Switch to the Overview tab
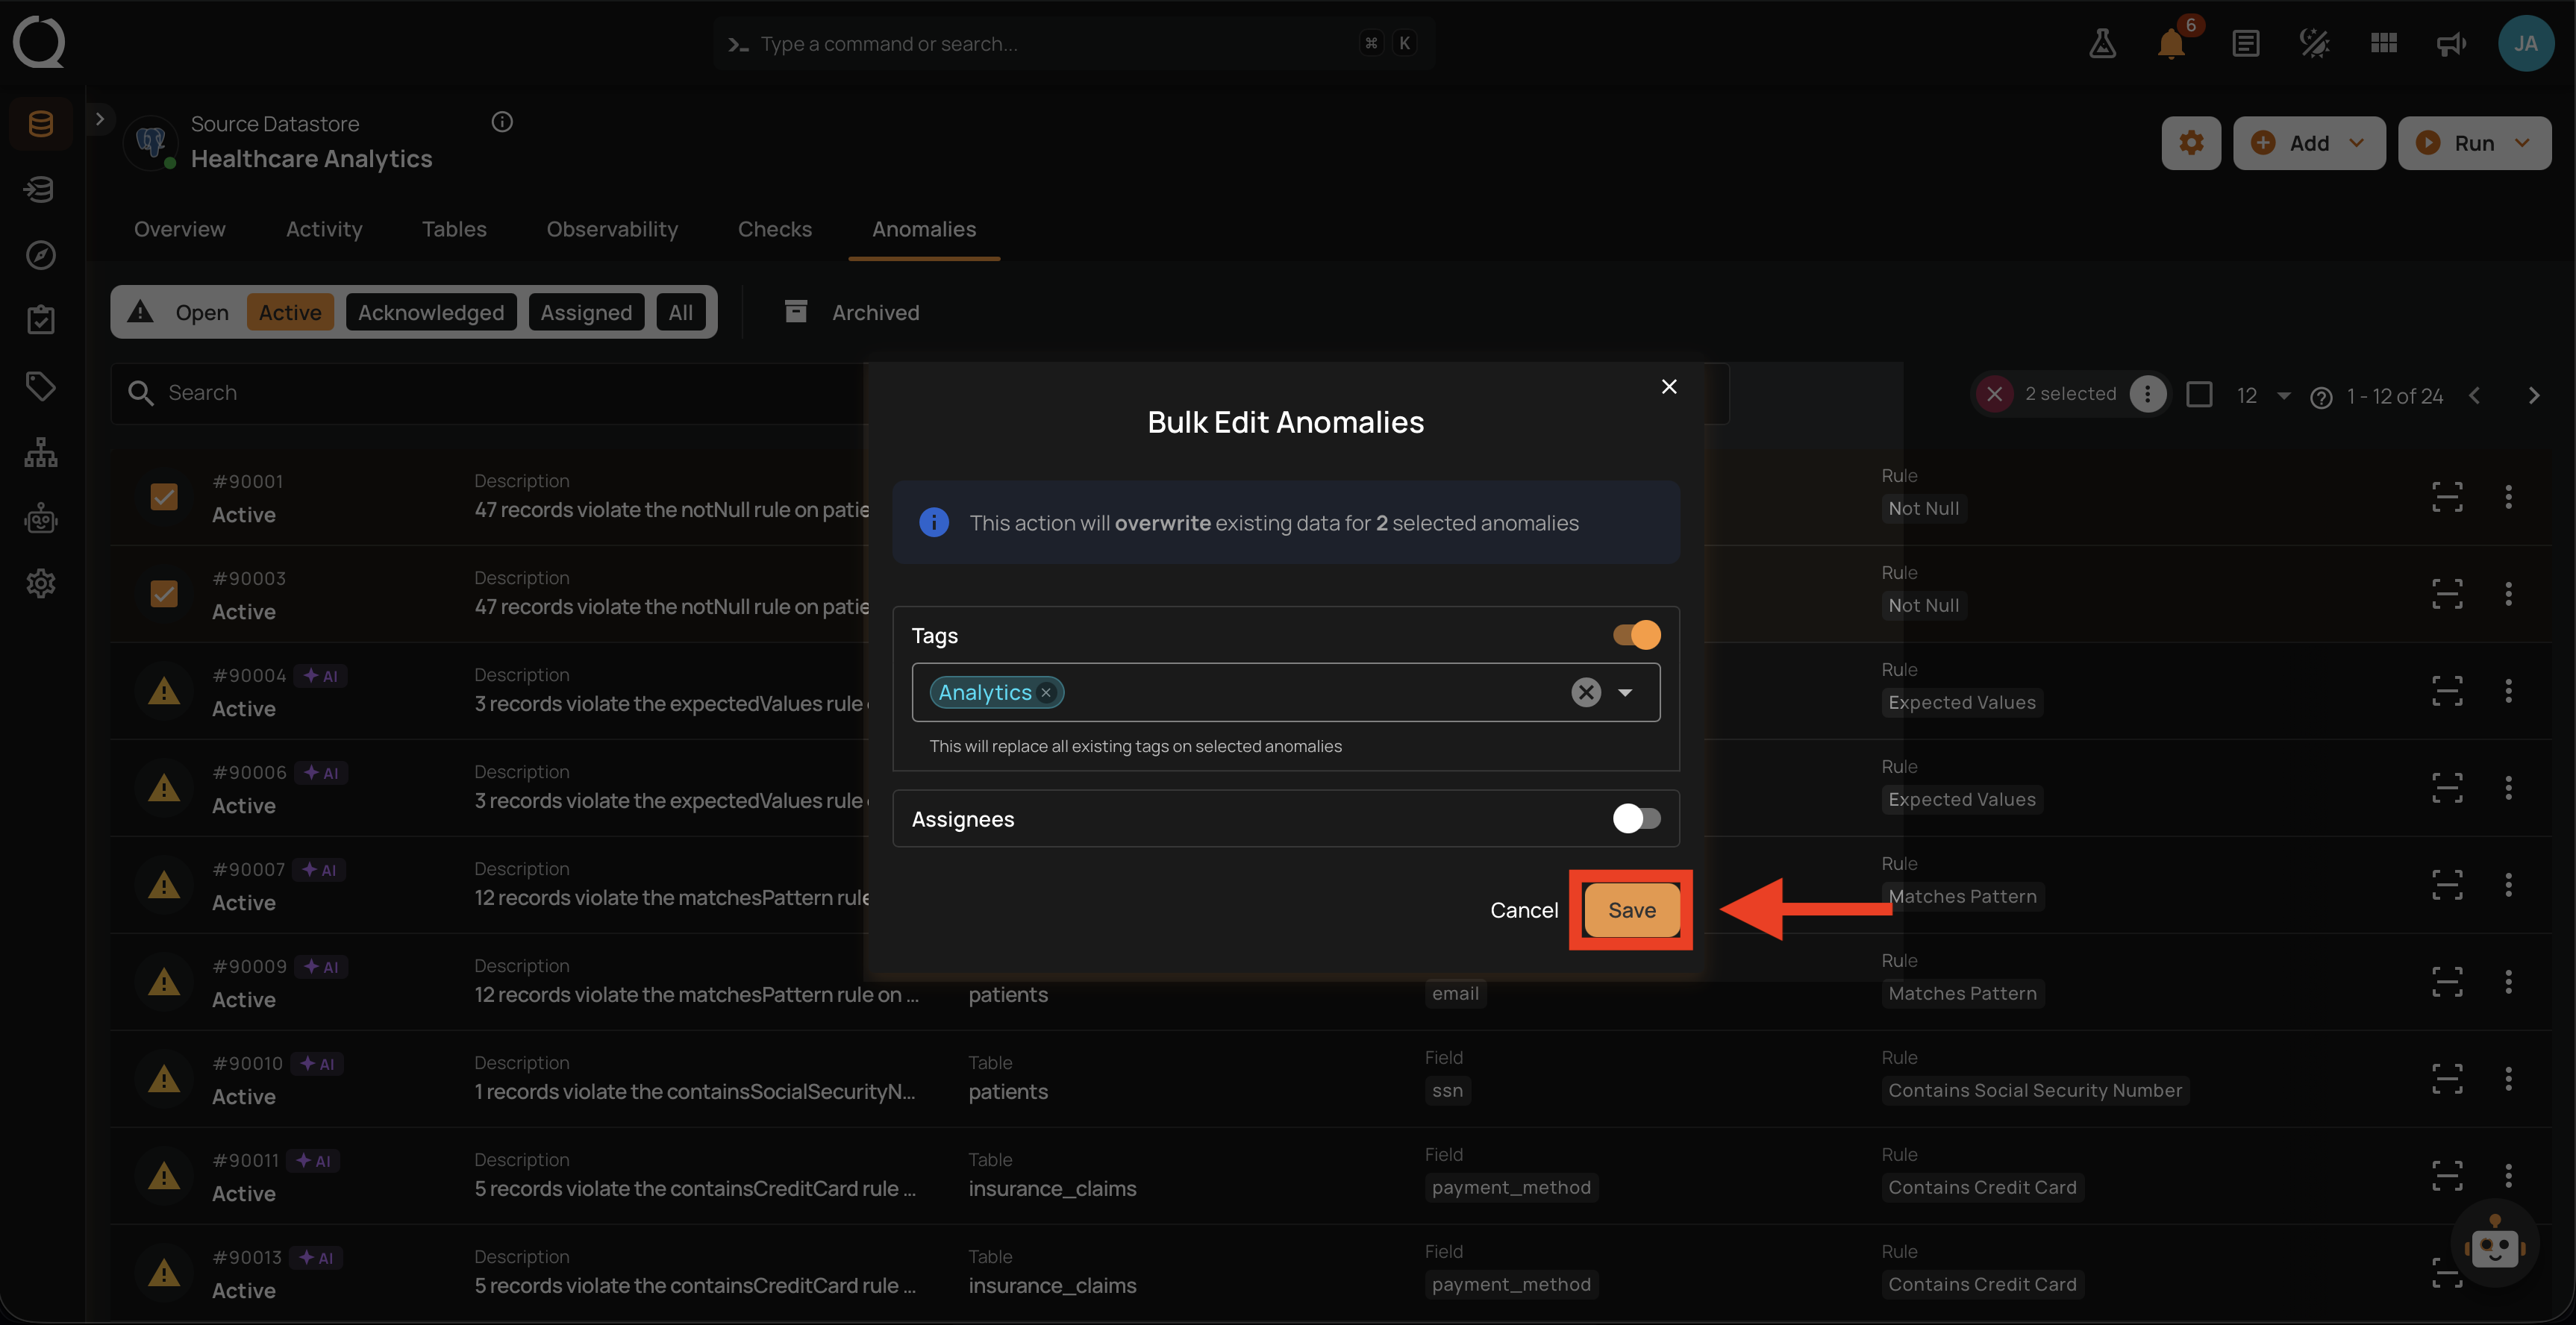Screen dimensions: 2576x1325 (179, 229)
